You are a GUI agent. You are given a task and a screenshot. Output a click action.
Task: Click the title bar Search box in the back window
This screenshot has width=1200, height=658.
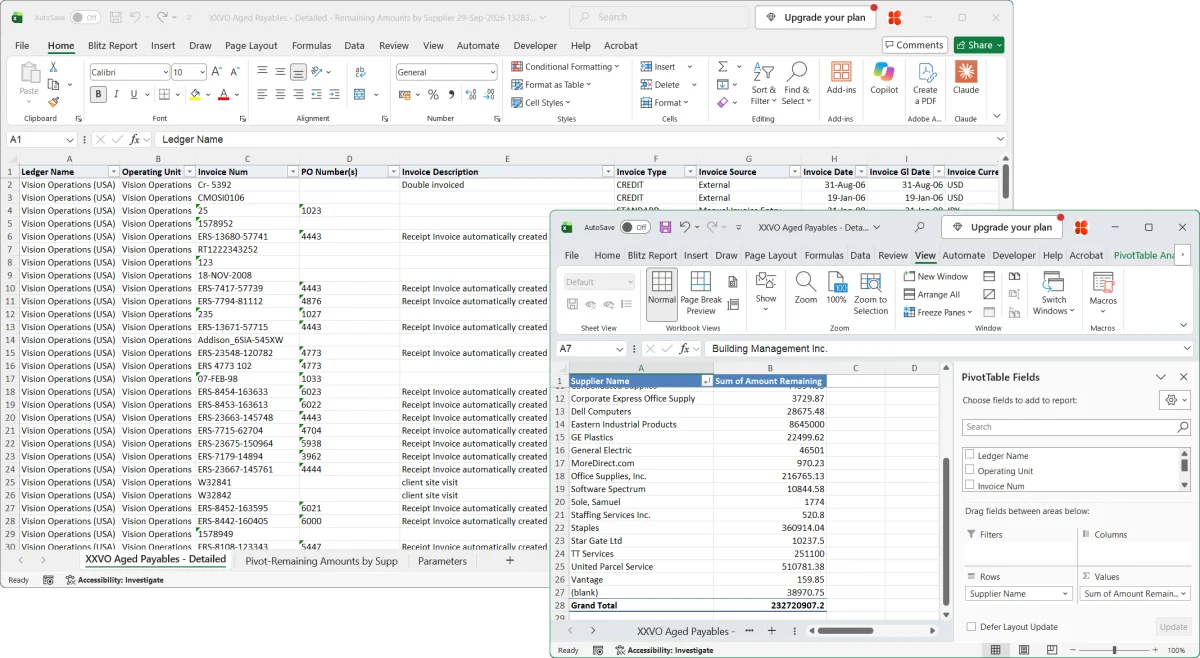[x=659, y=18]
